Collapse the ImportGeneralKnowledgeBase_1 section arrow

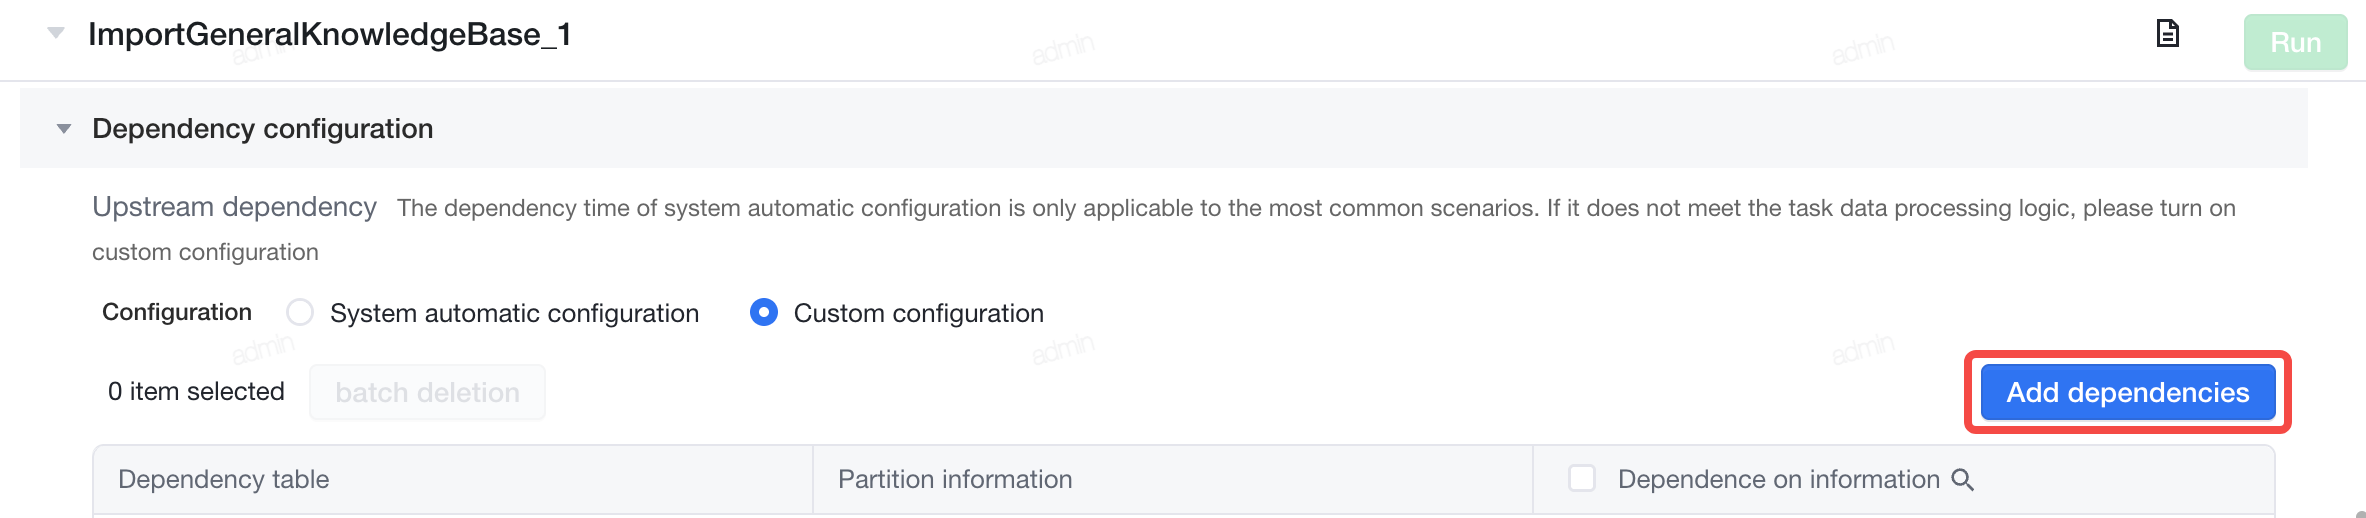tap(56, 33)
